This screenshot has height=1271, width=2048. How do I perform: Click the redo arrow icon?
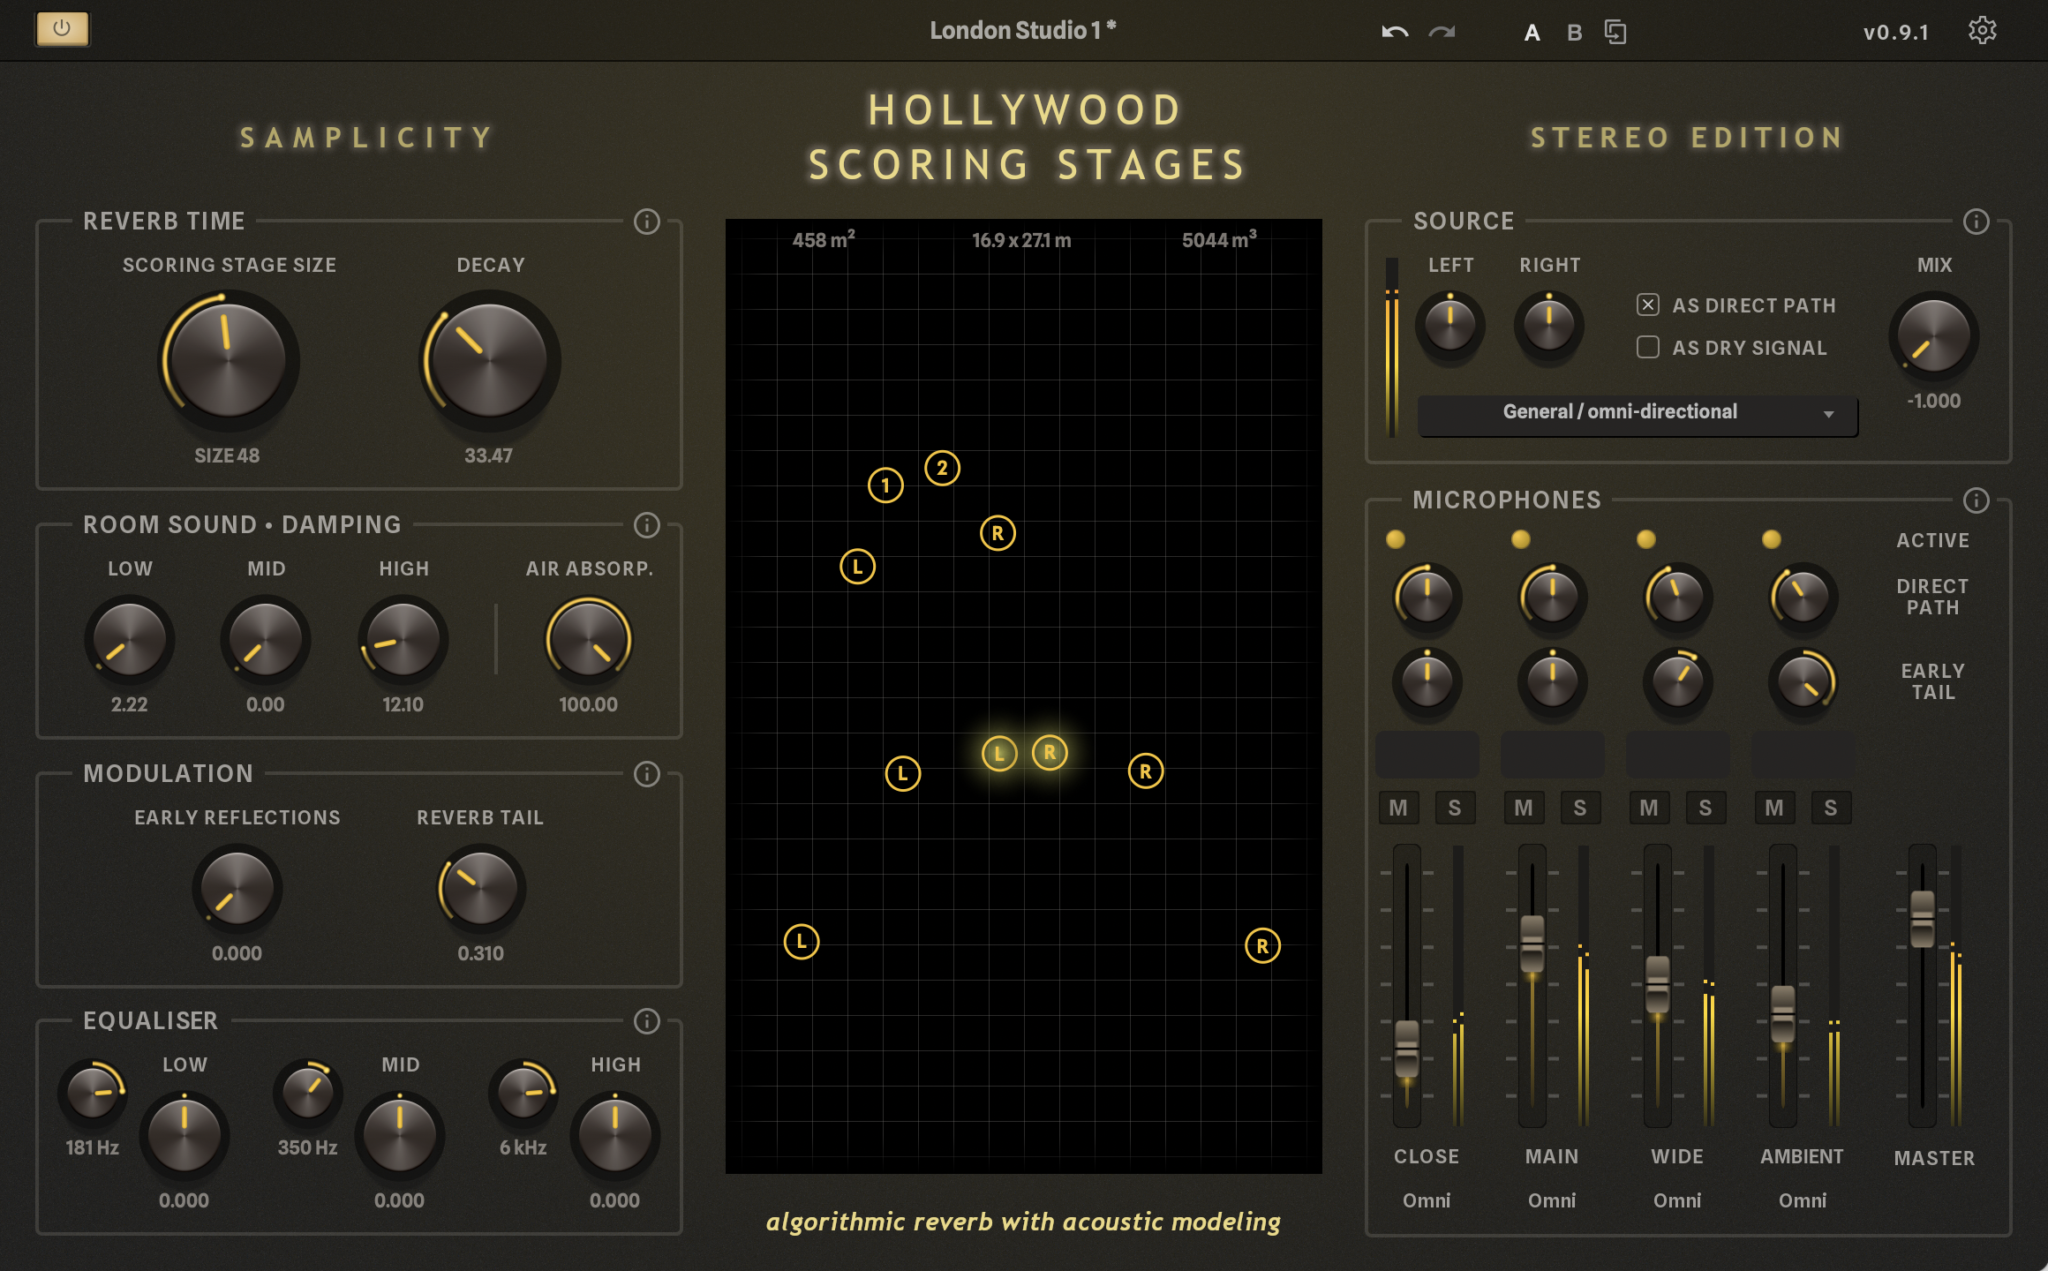click(1441, 32)
